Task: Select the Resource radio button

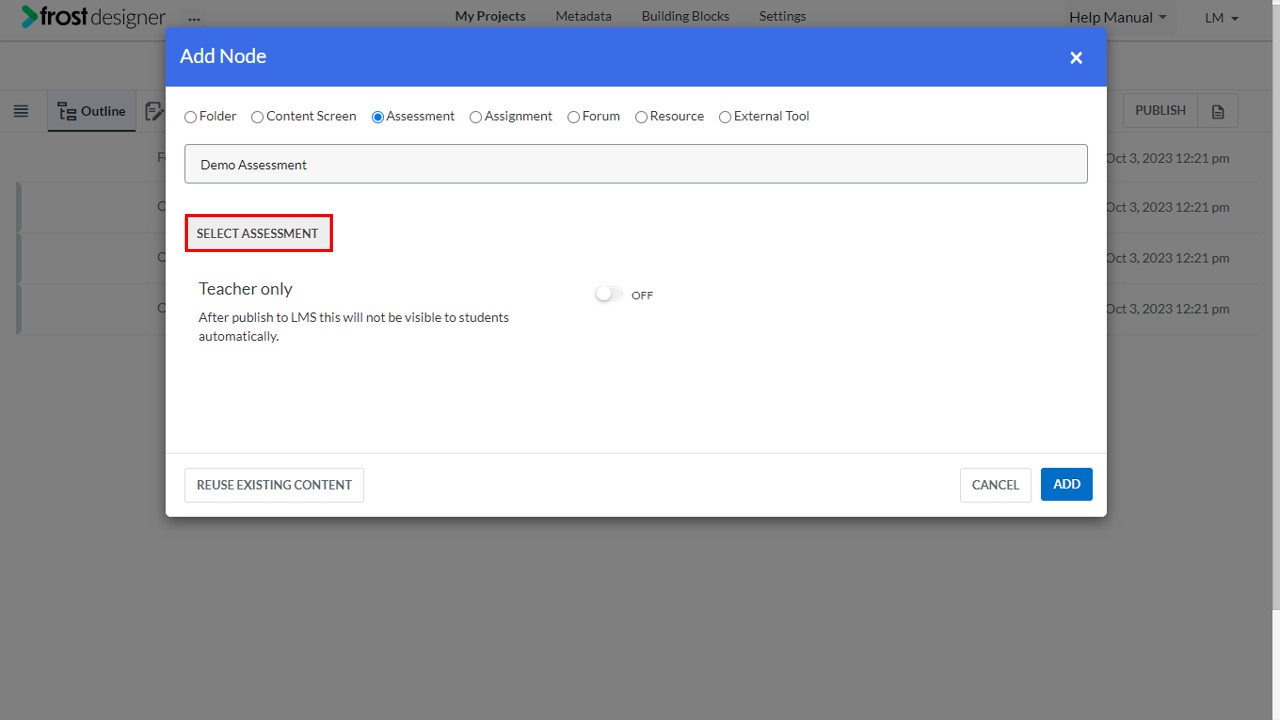Action: pos(641,117)
